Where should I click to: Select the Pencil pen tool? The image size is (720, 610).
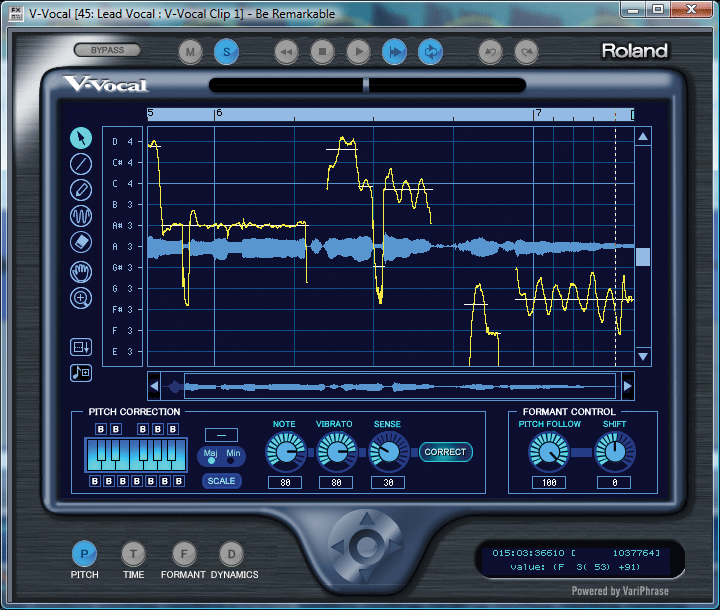81,190
